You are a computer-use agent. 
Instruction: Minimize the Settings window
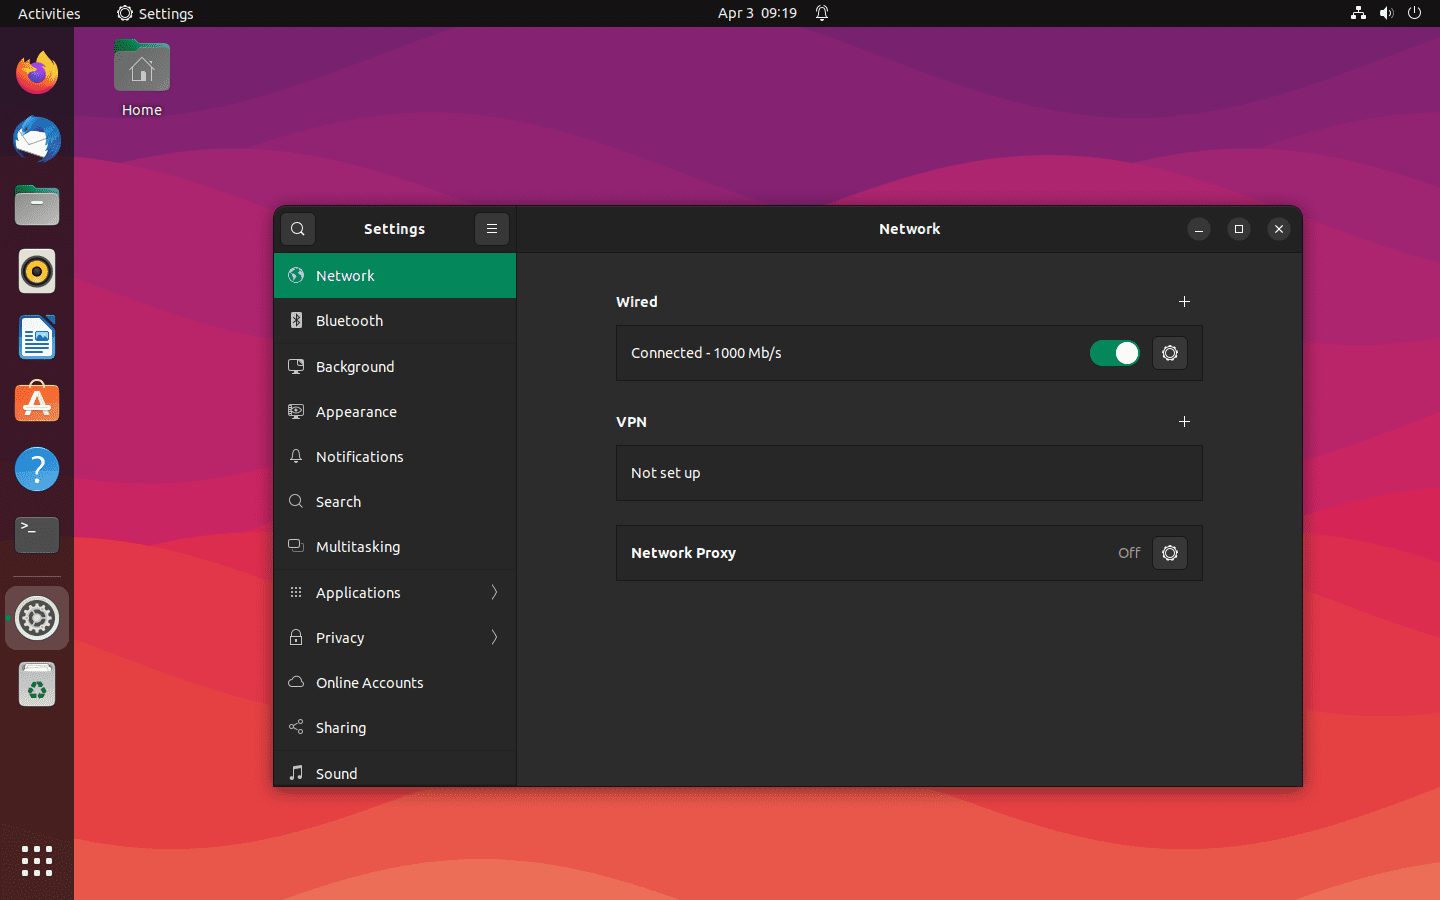coord(1199,229)
